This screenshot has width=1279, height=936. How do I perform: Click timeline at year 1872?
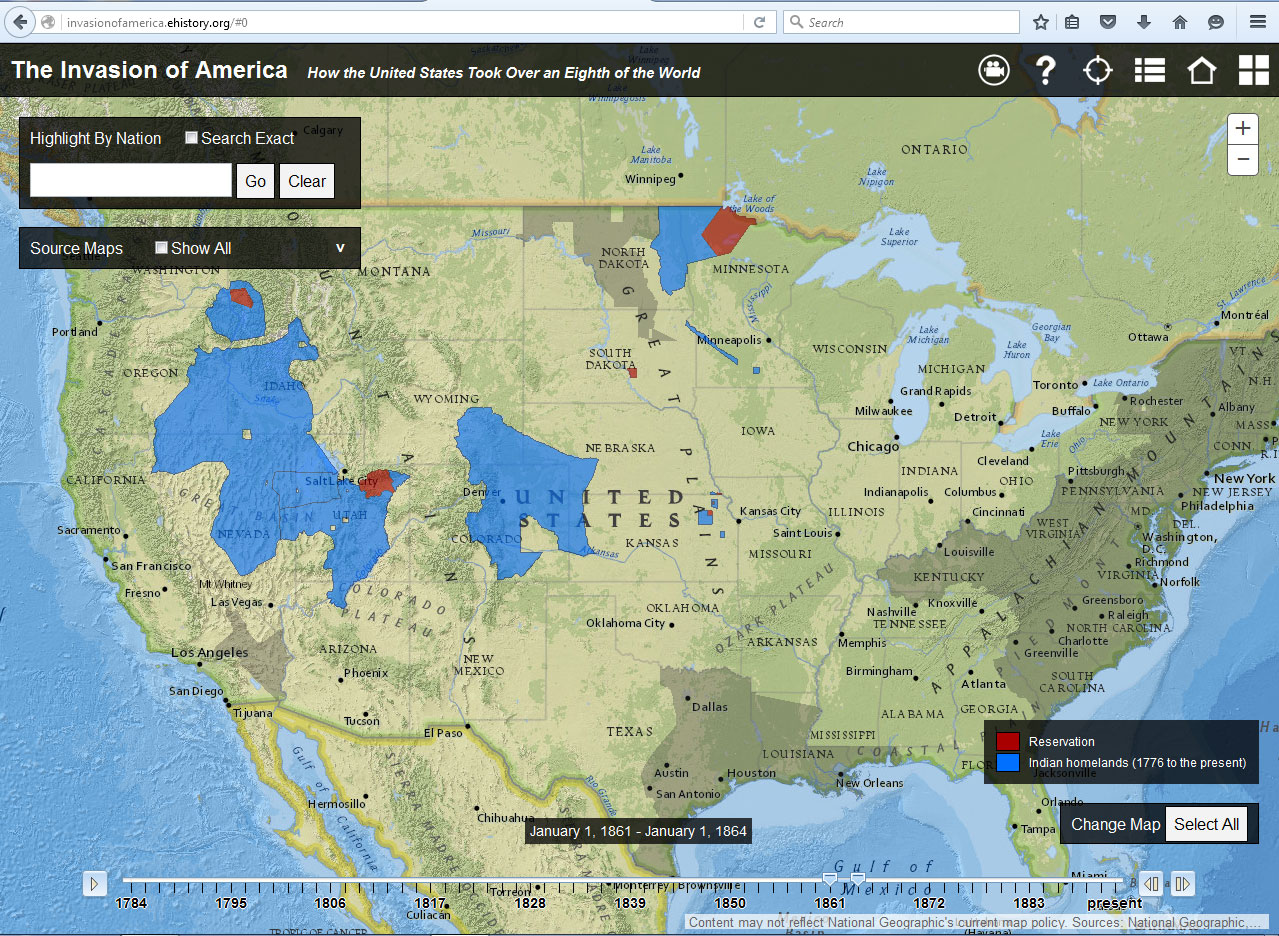[929, 903]
